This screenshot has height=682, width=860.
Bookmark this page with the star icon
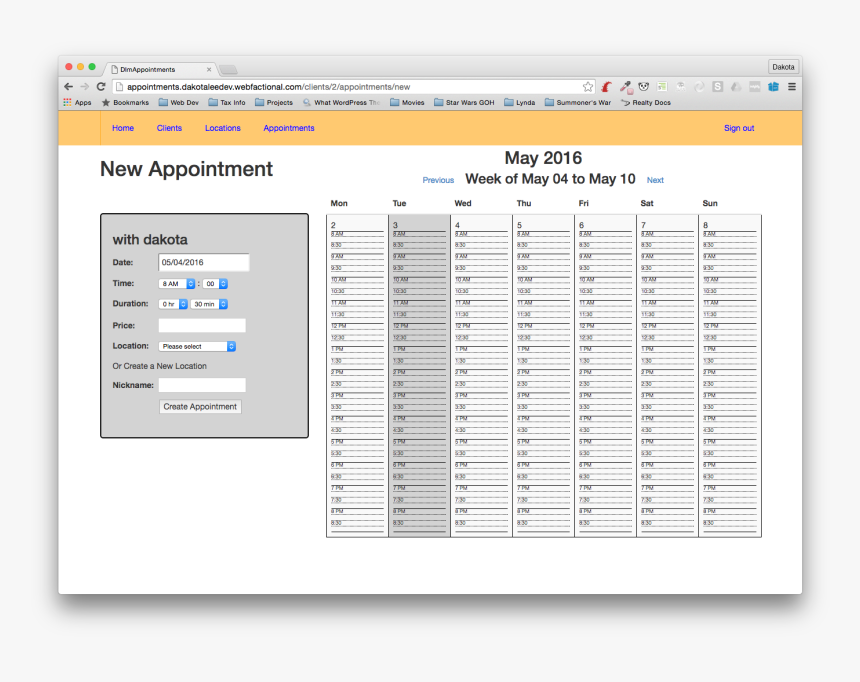[x=588, y=87]
